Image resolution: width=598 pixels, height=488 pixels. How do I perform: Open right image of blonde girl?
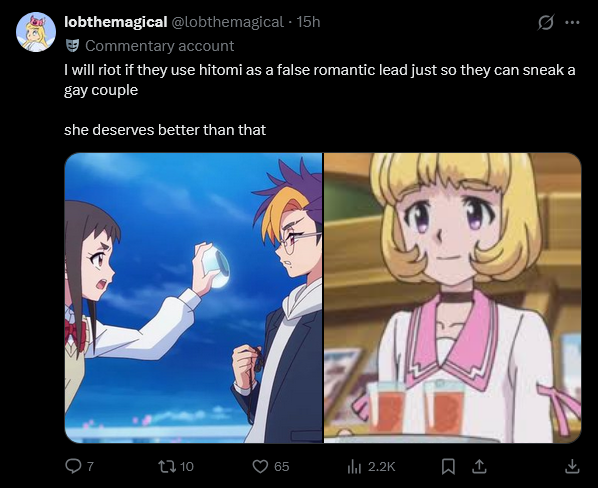point(452,298)
